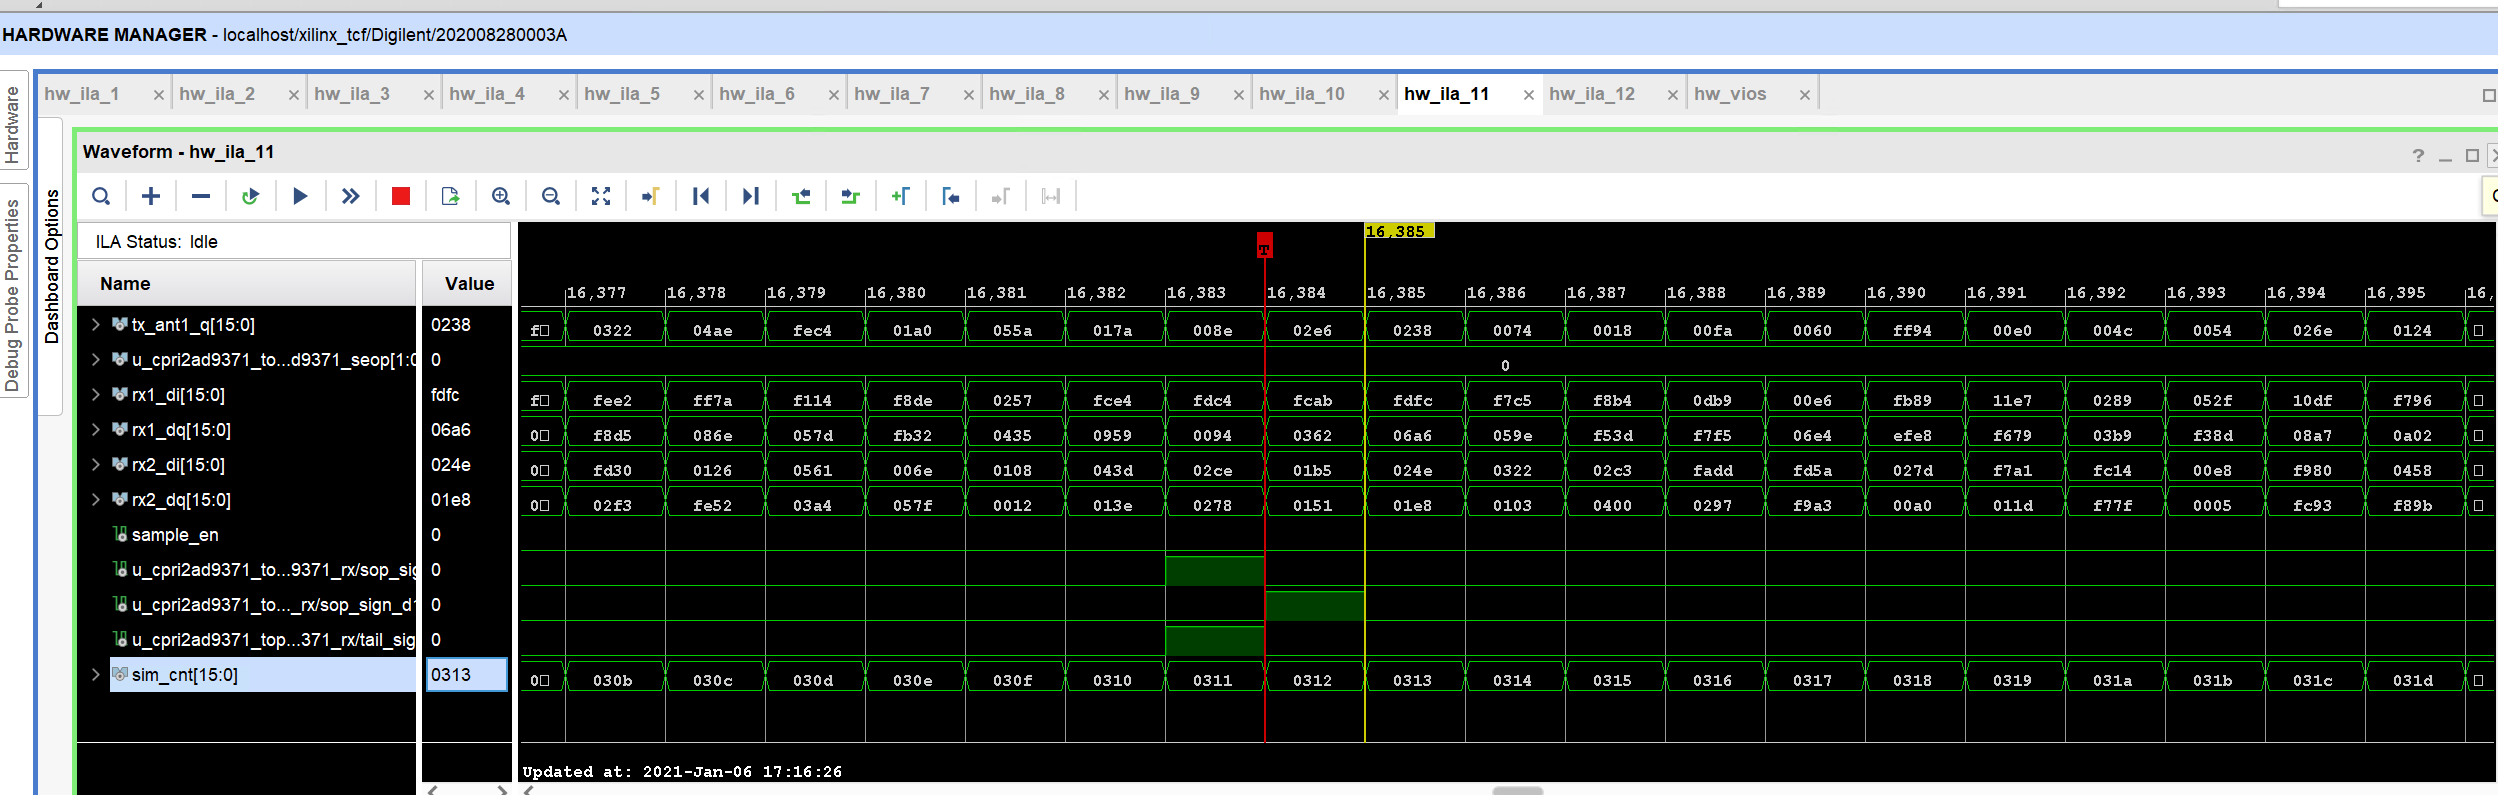Go to time zero icon

pyautogui.click(x=701, y=196)
